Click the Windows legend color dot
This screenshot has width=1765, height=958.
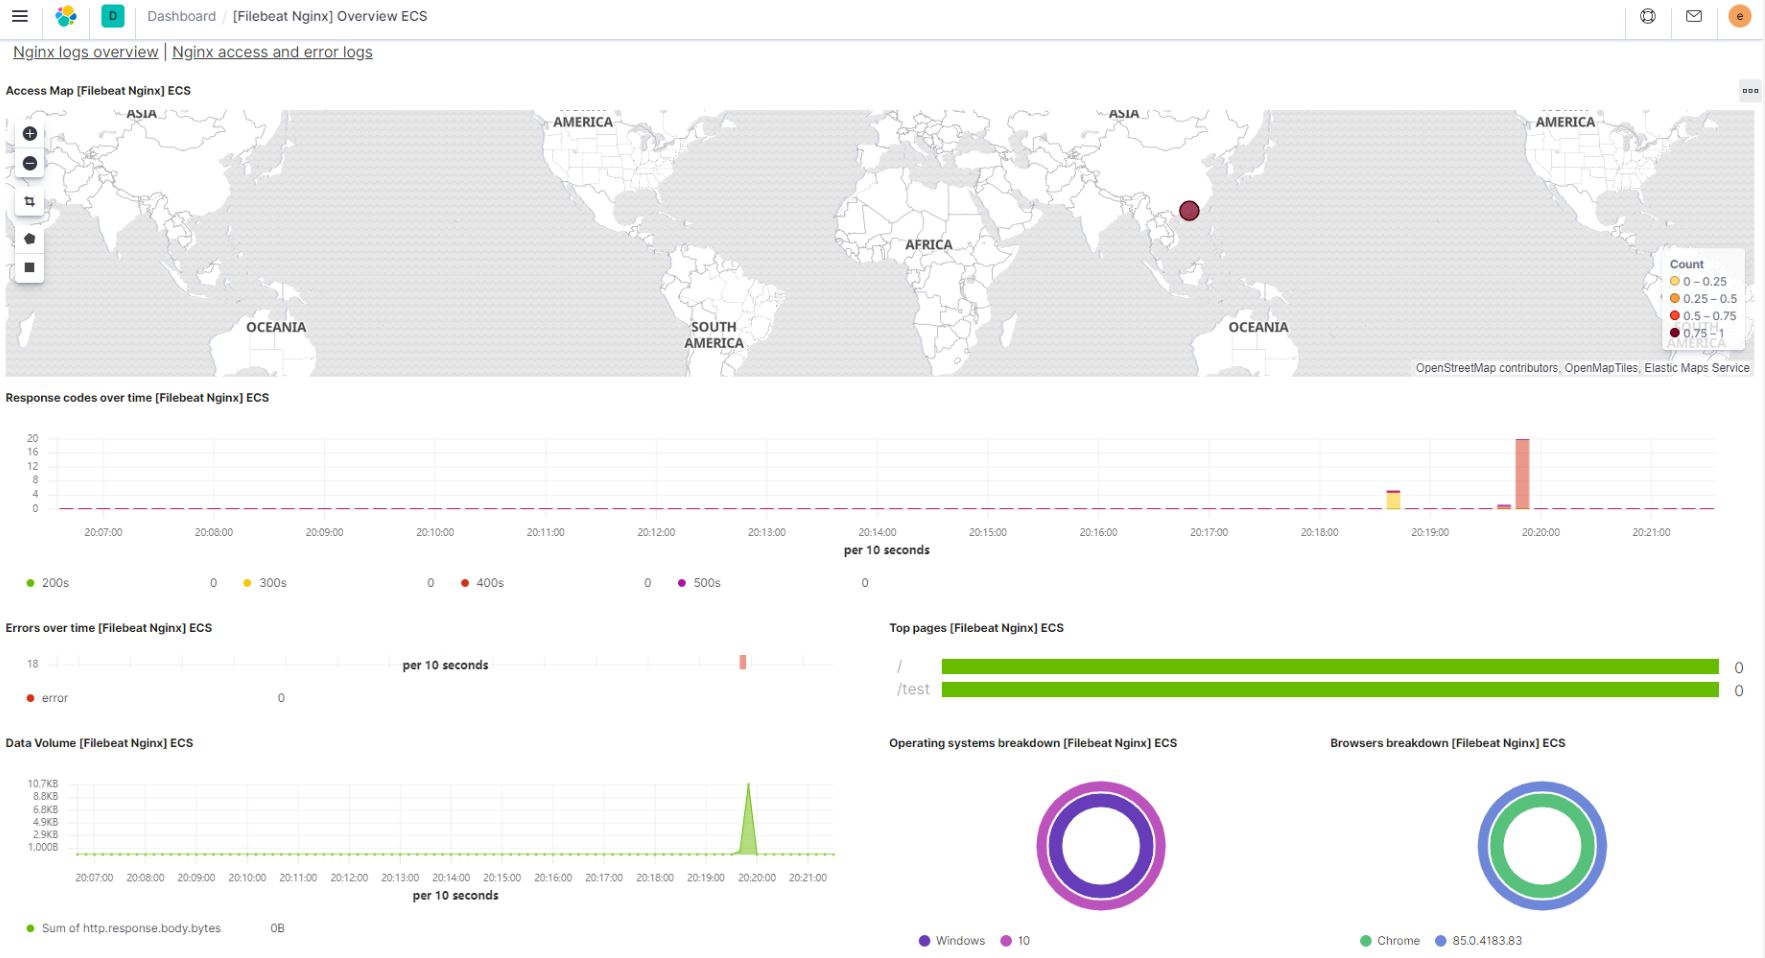pyautogui.click(x=924, y=941)
